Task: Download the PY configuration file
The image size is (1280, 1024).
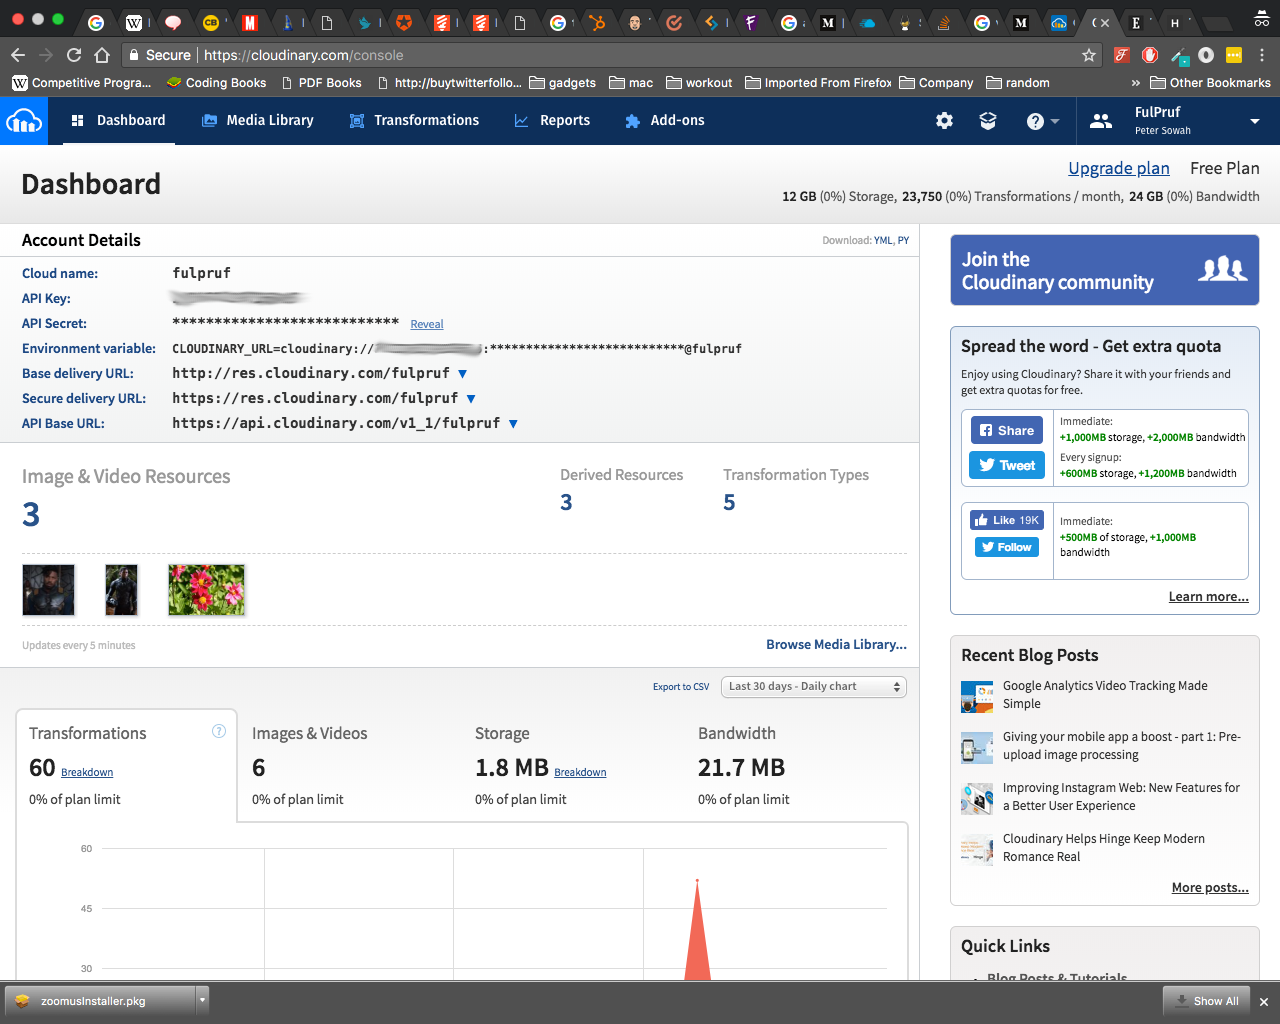Action: click(903, 240)
